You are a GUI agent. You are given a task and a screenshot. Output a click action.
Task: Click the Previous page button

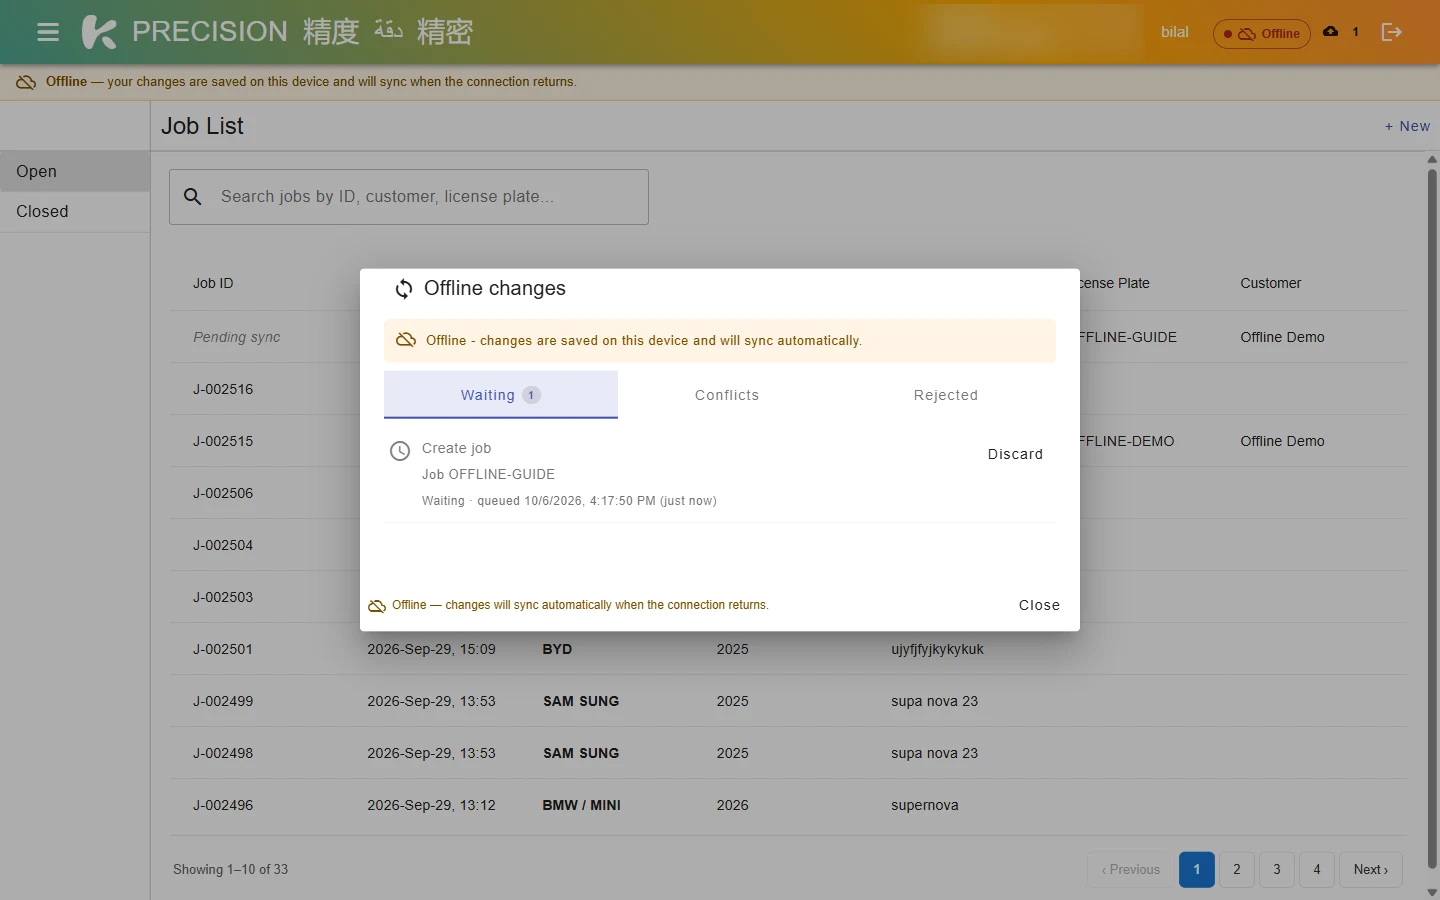click(x=1131, y=870)
